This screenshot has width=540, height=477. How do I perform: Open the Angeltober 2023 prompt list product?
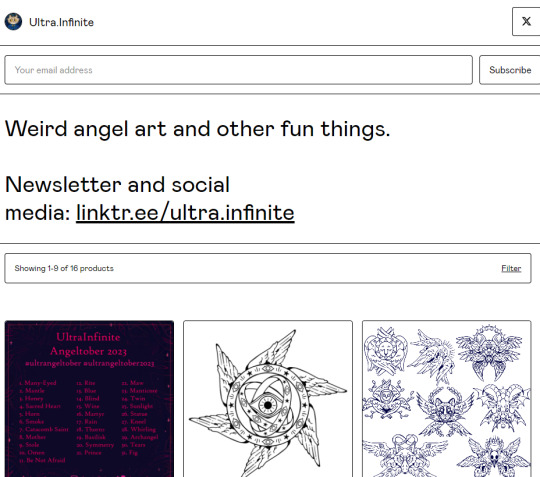tap(89, 399)
